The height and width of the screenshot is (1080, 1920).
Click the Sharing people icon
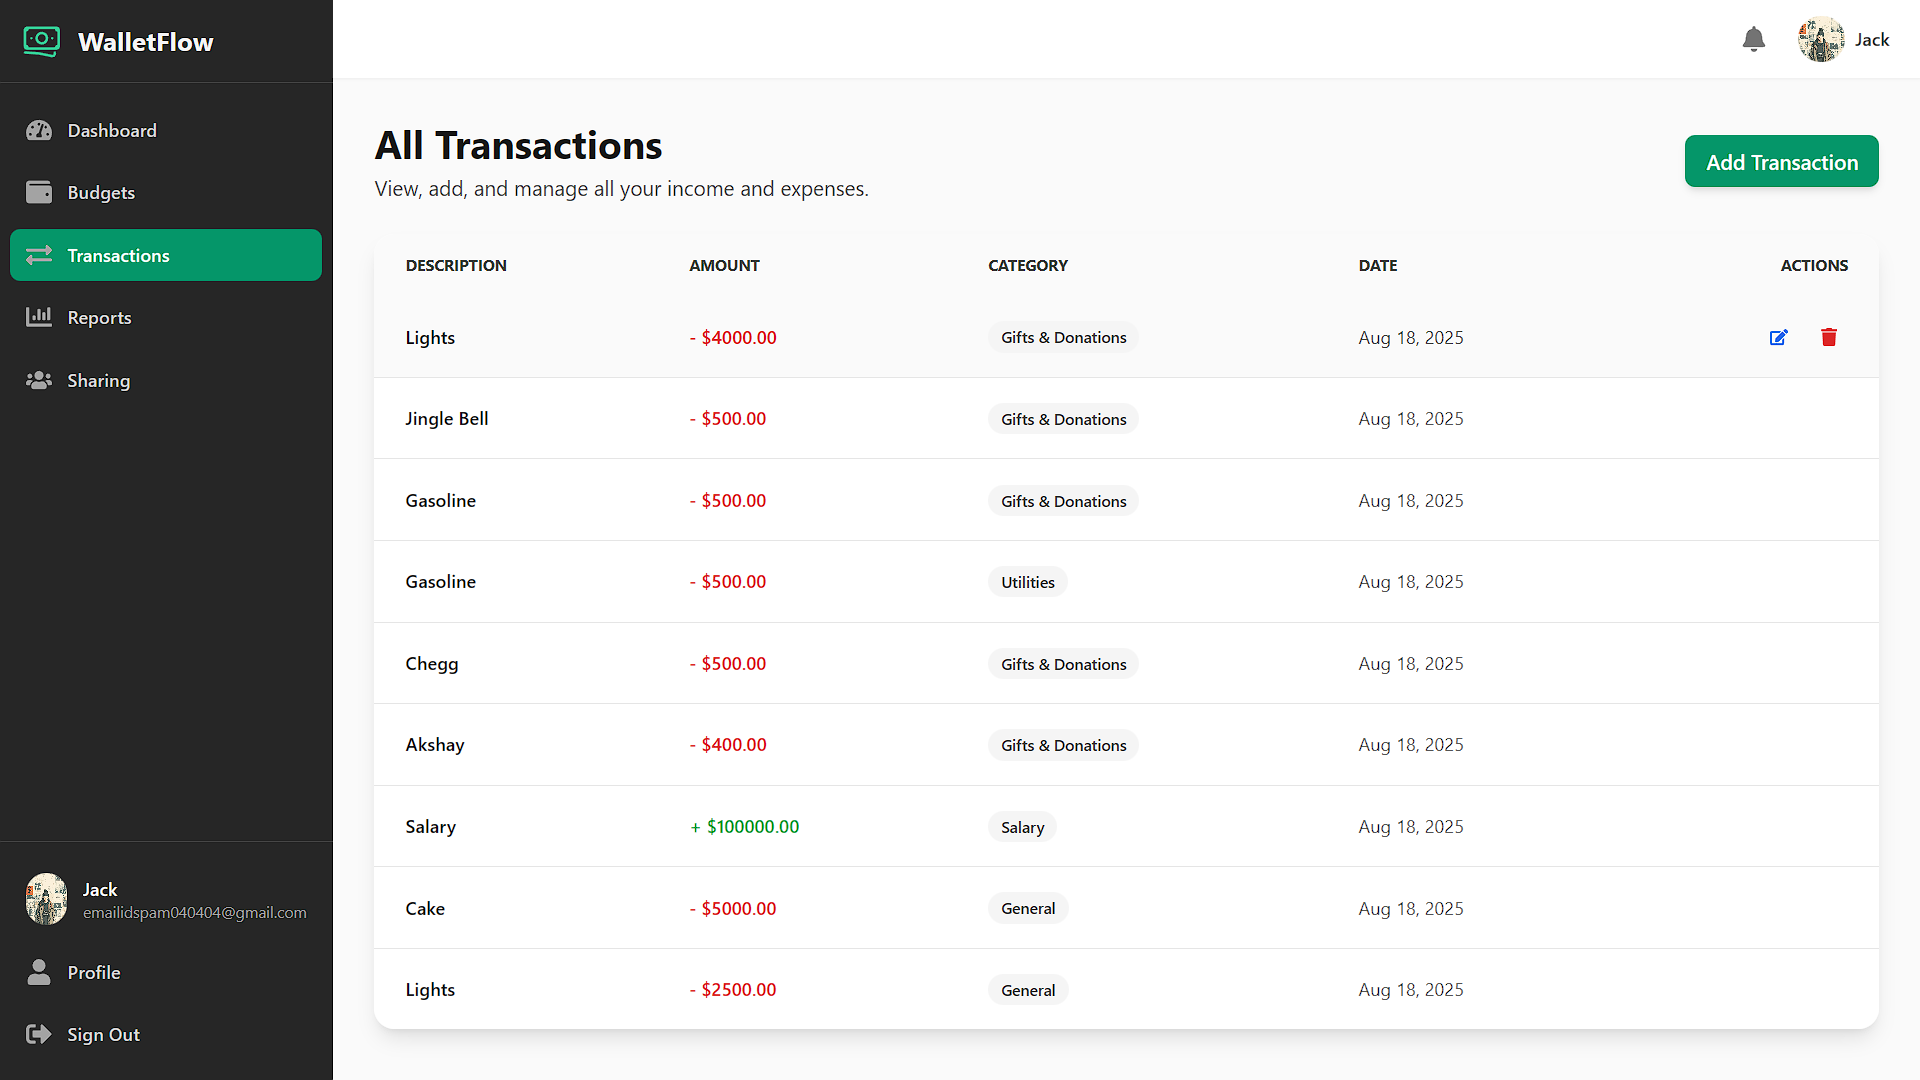coord(39,381)
